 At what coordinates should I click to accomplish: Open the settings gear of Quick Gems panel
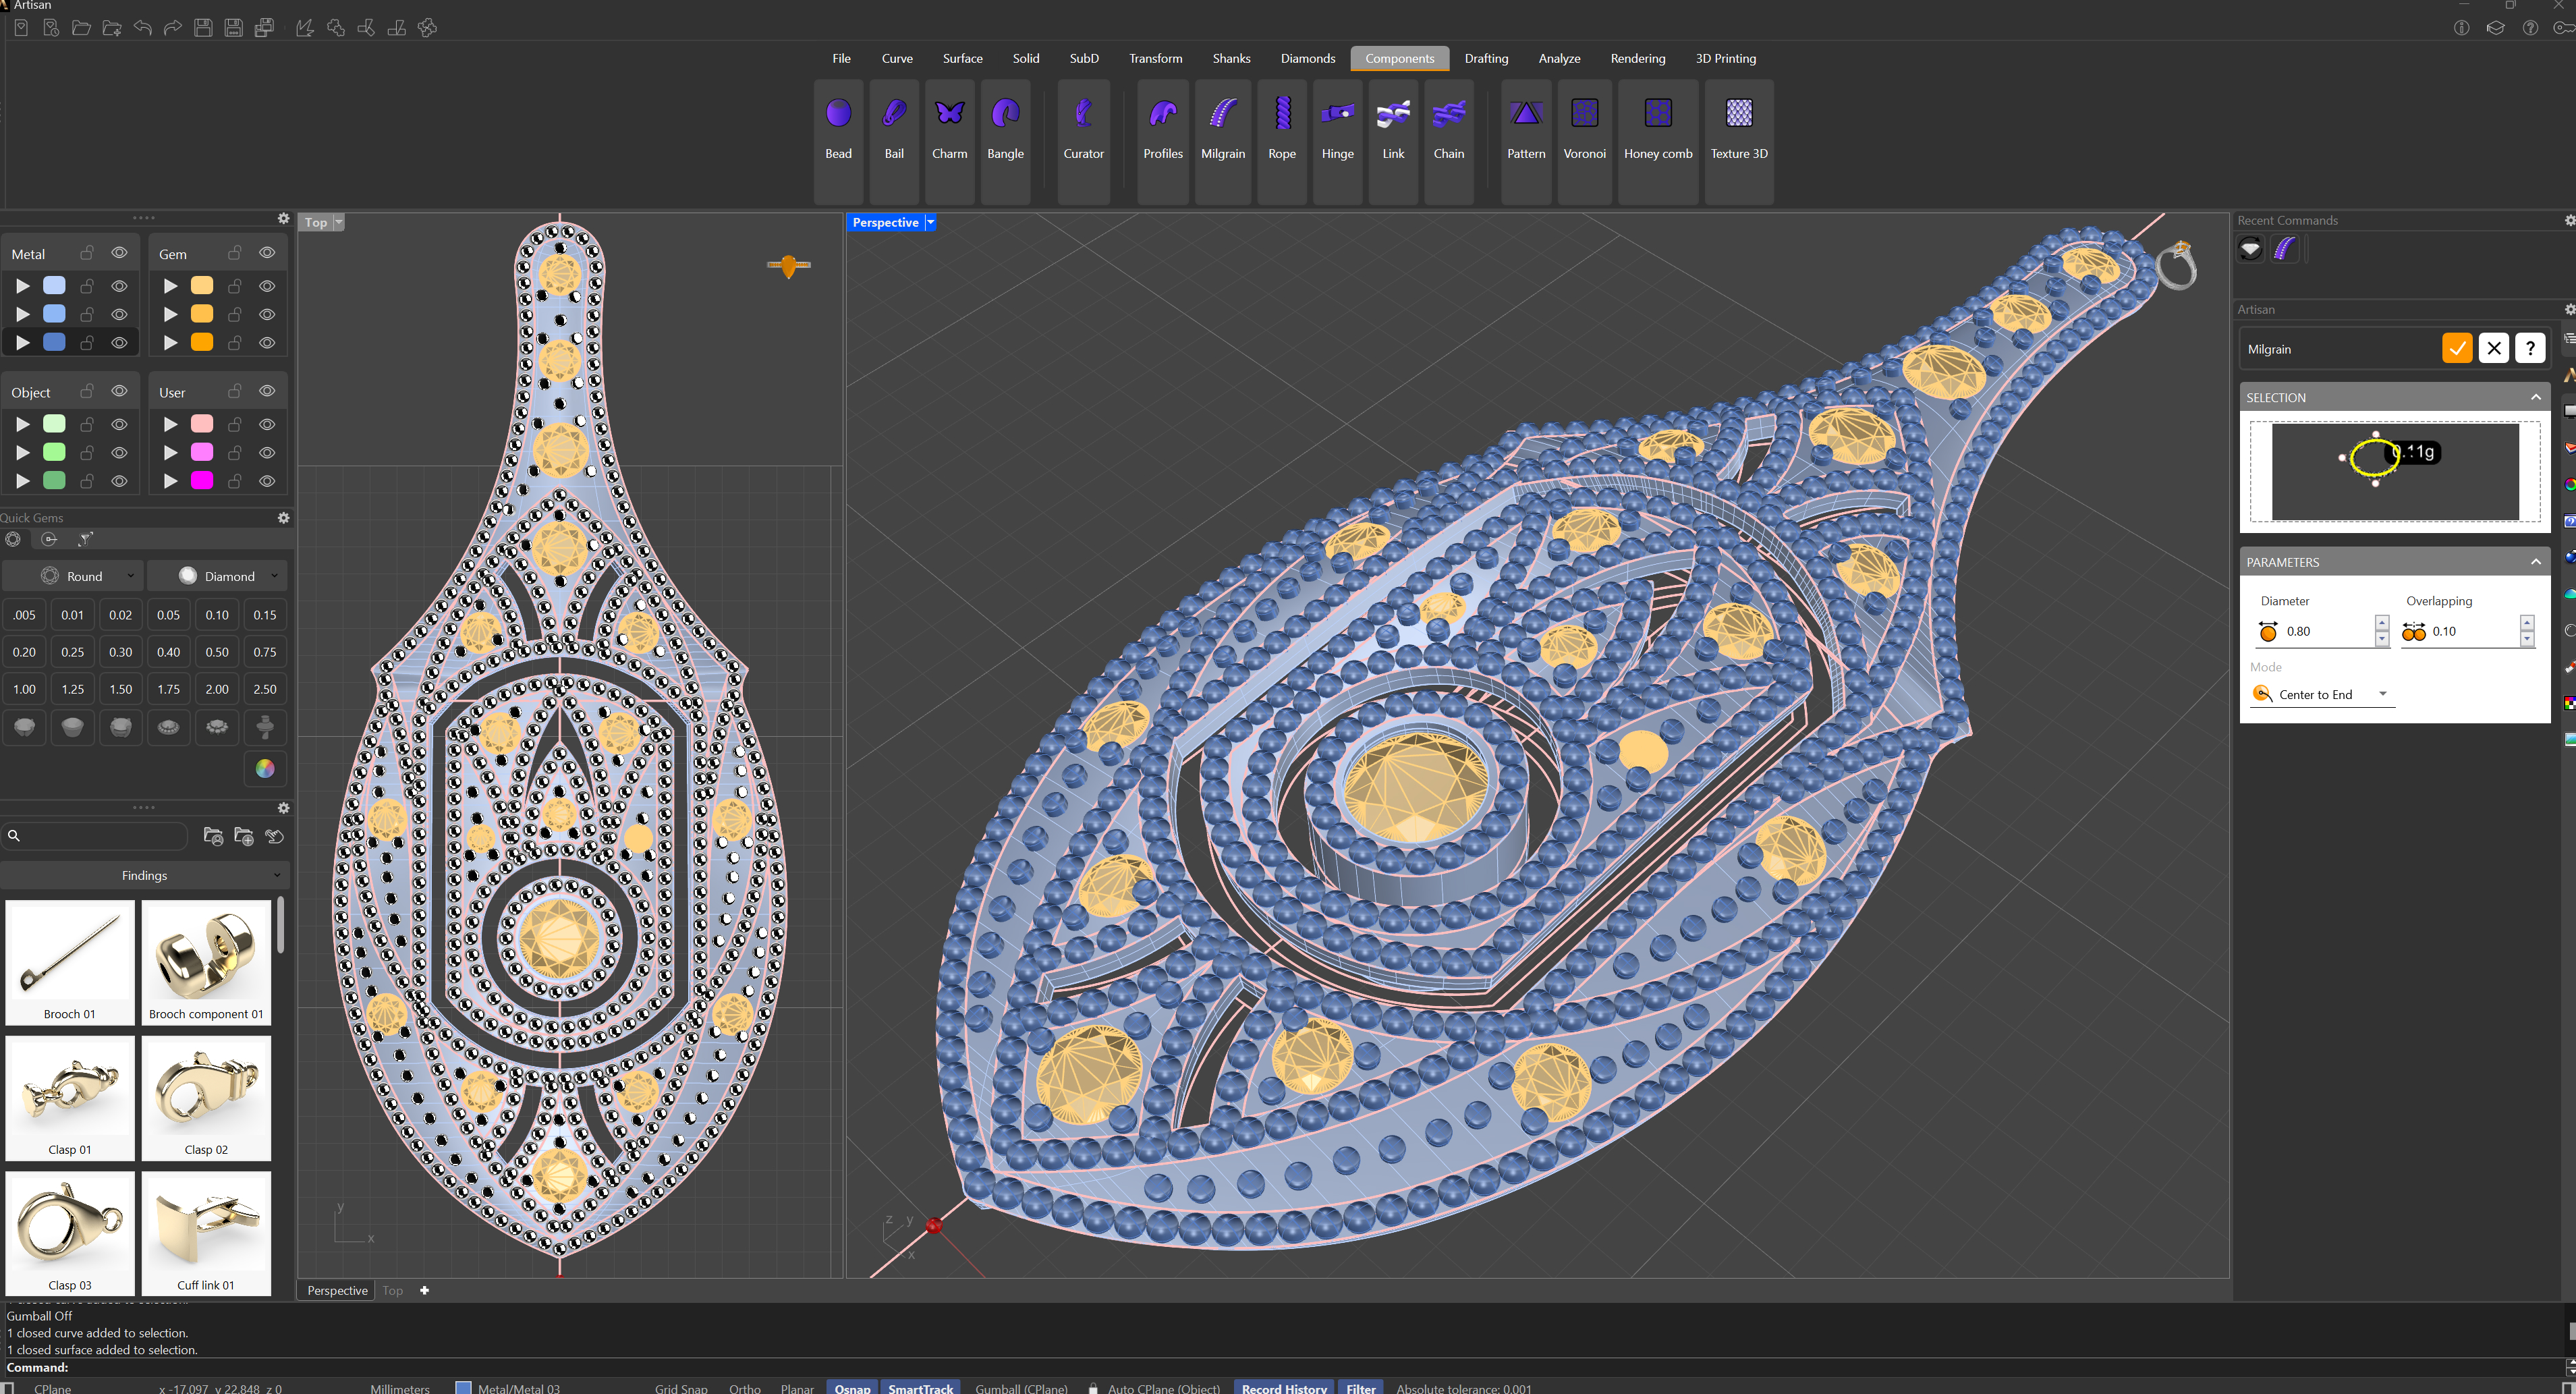point(283,518)
